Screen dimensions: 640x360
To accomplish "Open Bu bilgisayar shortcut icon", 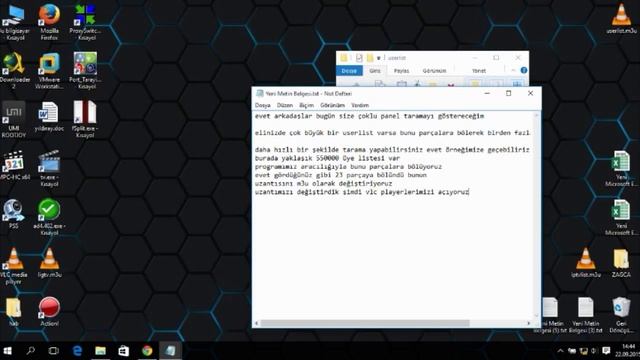I will click(x=14, y=22).
